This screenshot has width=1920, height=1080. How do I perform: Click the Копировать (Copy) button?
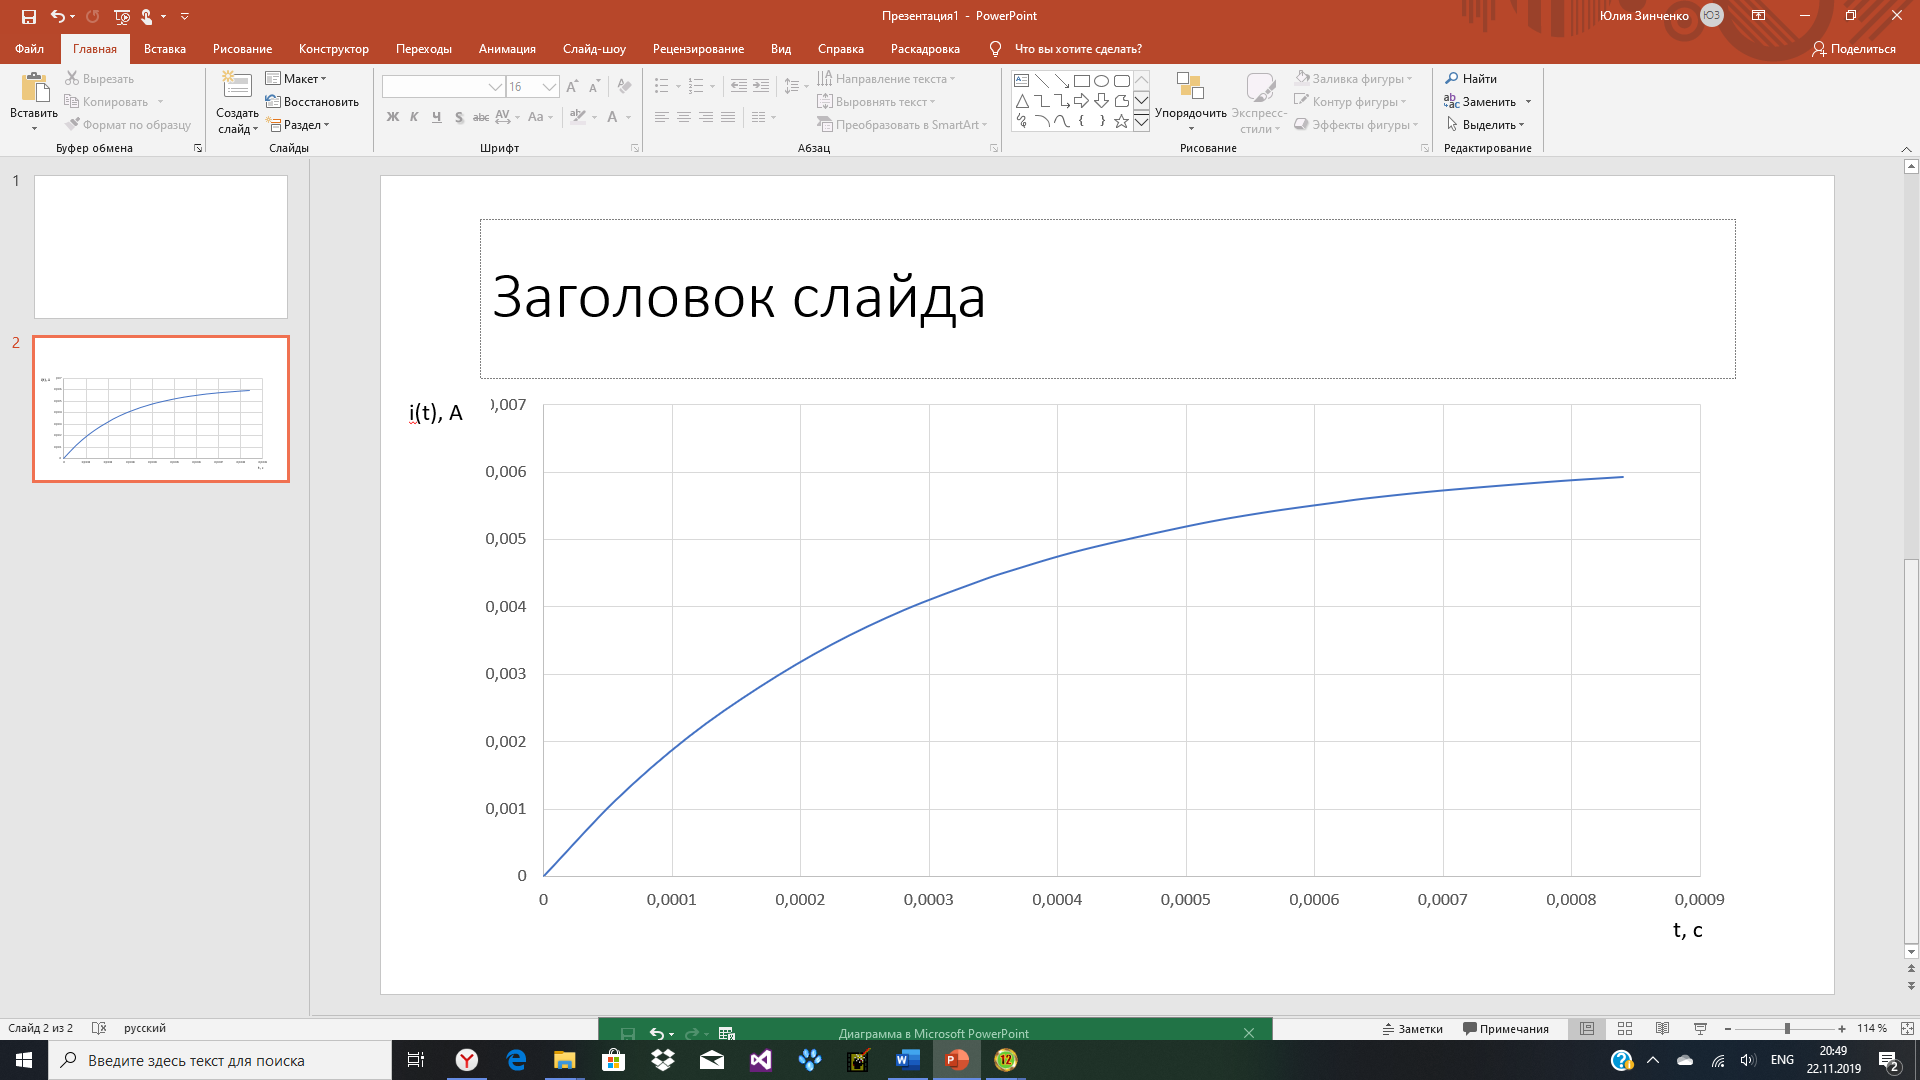106,101
